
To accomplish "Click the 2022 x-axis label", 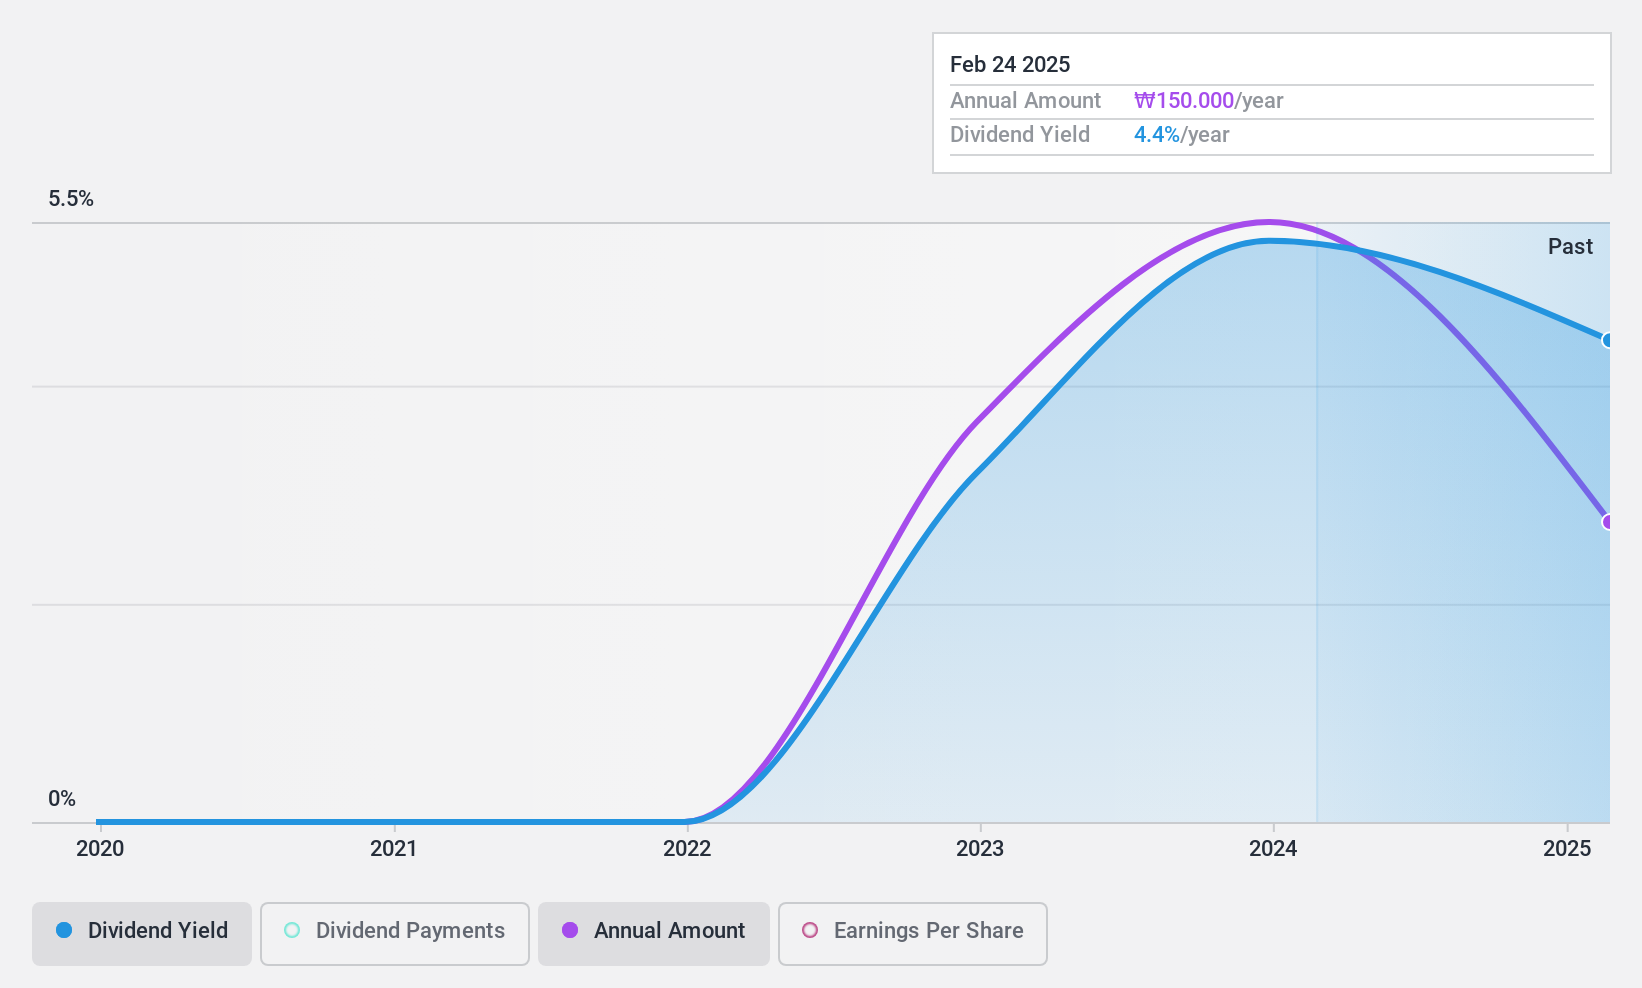I will (x=687, y=849).
